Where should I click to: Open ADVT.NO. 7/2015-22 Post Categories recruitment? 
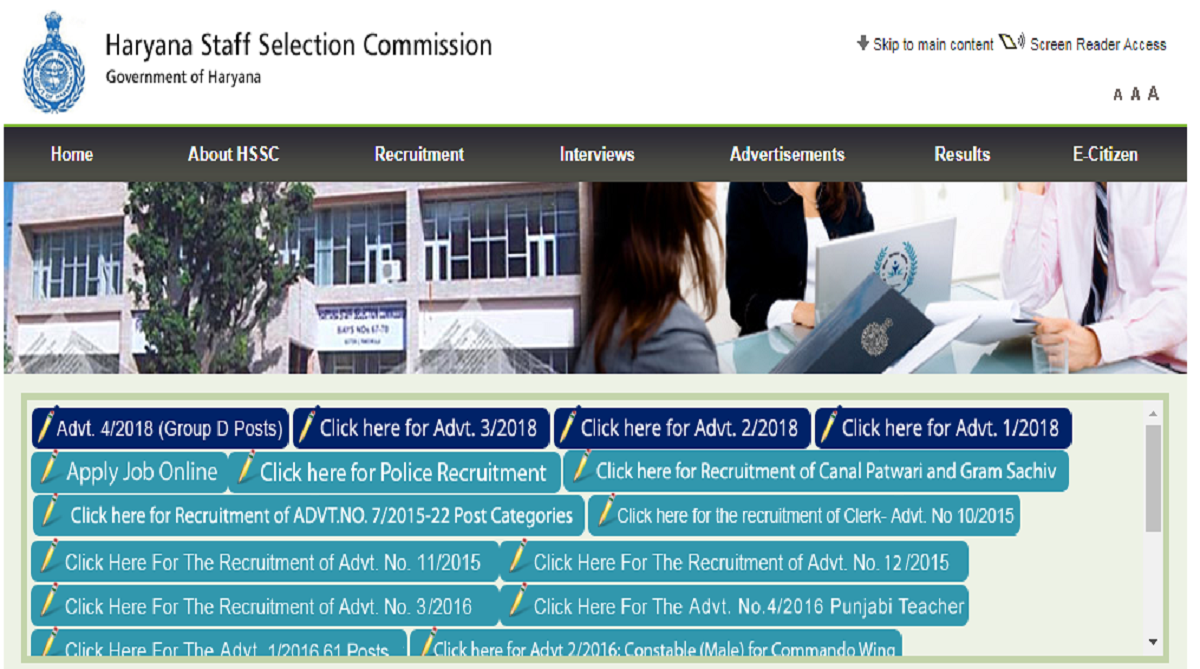[308, 515]
